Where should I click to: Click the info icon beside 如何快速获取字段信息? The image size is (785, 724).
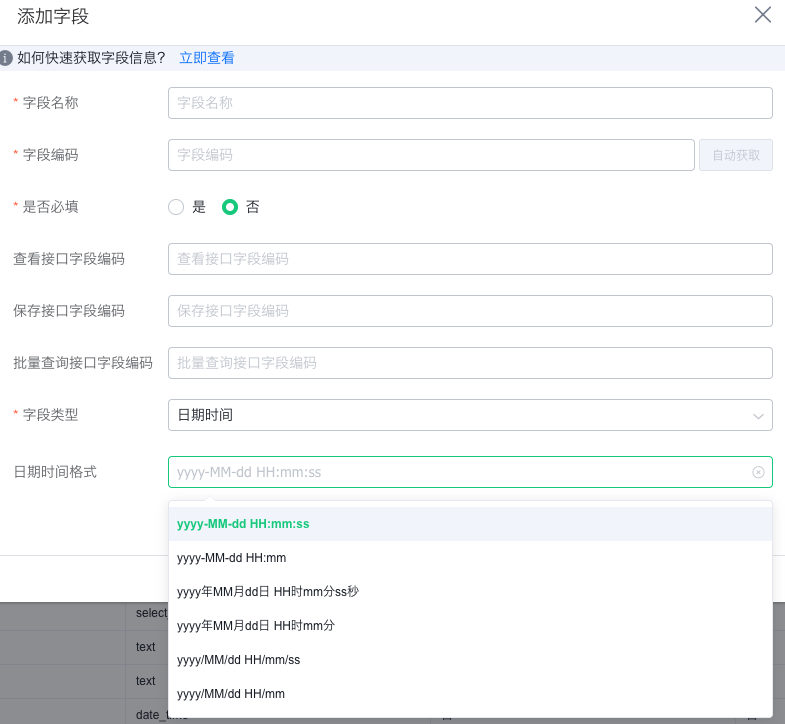6,58
